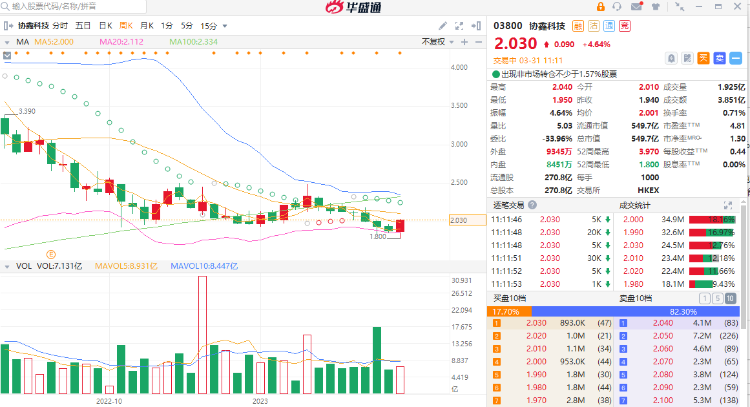Collapse the right panel arrow icon

tap(476, 26)
